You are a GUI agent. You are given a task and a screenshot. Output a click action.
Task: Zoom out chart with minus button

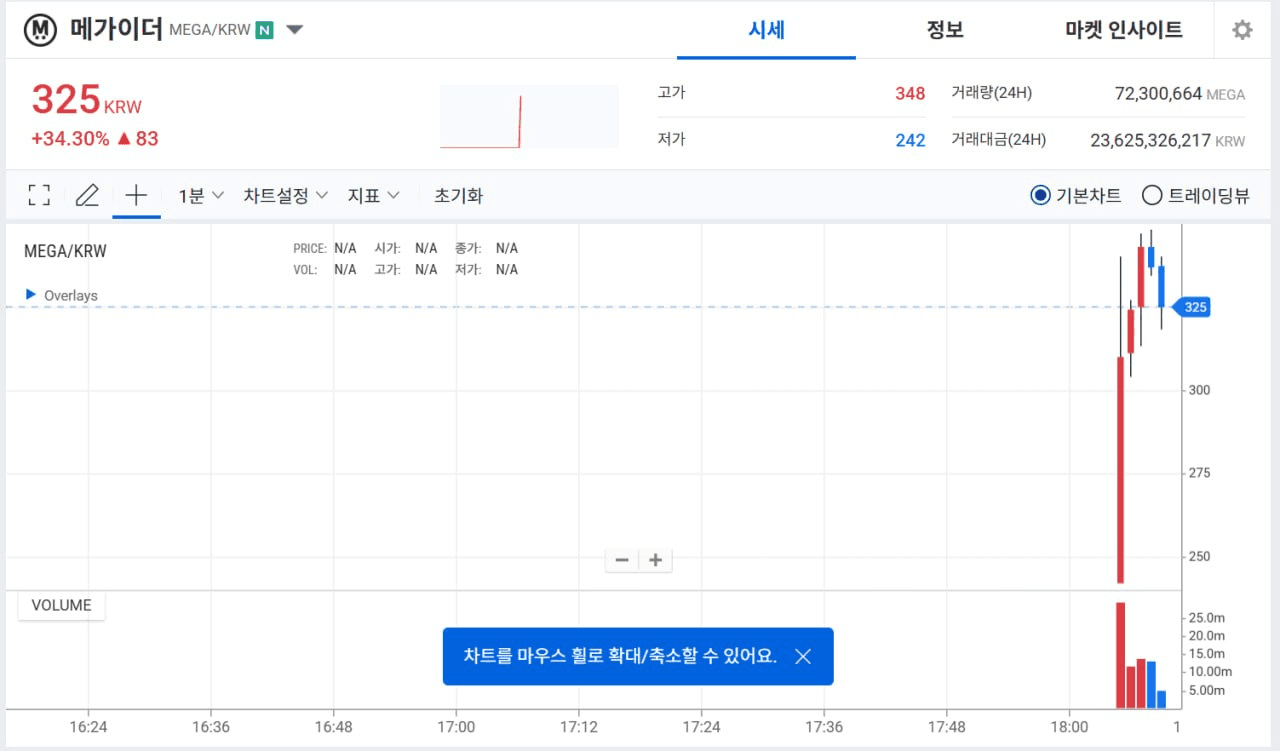coord(622,560)
